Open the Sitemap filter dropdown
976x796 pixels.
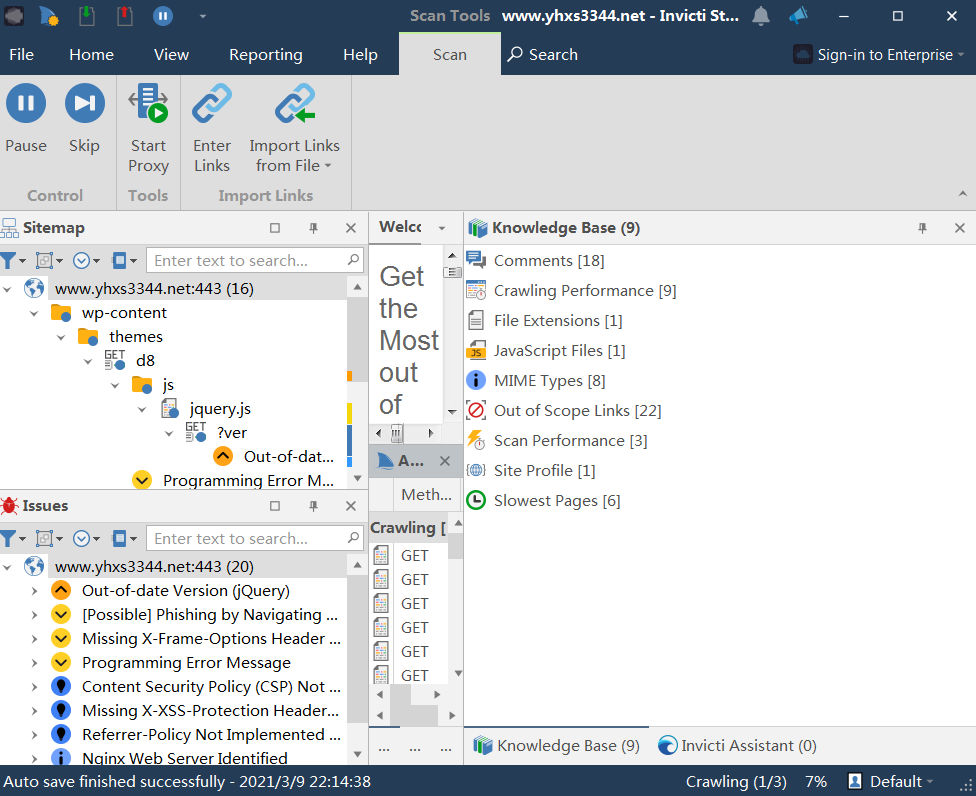click(x=13, y=260)
